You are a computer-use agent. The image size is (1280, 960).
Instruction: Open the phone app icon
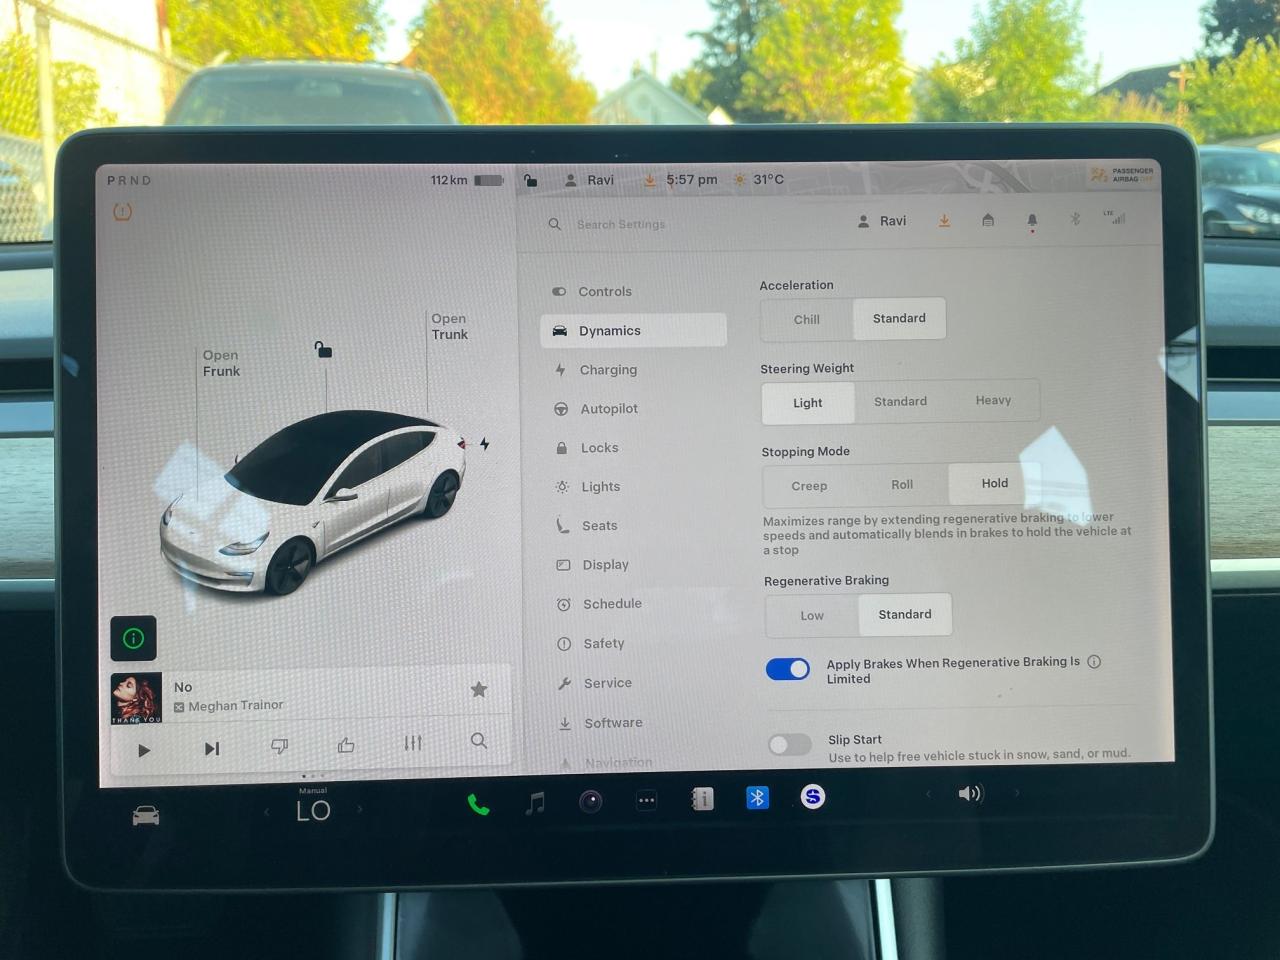(x=478, y=804)
